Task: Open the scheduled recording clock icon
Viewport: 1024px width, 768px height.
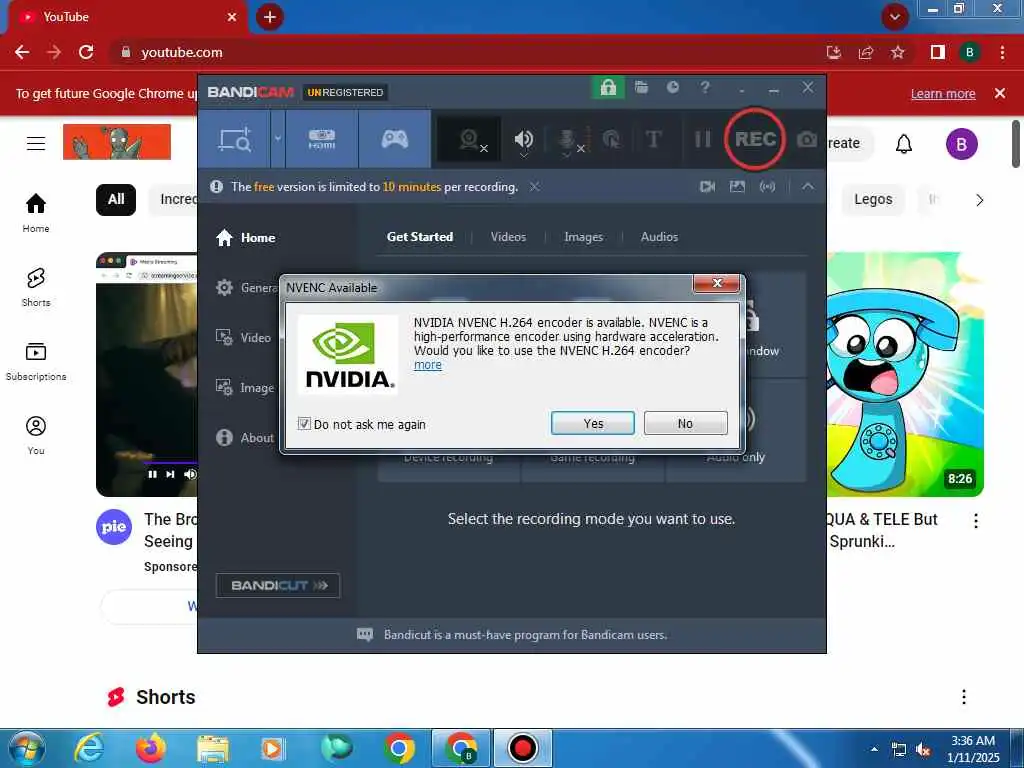Action: point(673,88)
